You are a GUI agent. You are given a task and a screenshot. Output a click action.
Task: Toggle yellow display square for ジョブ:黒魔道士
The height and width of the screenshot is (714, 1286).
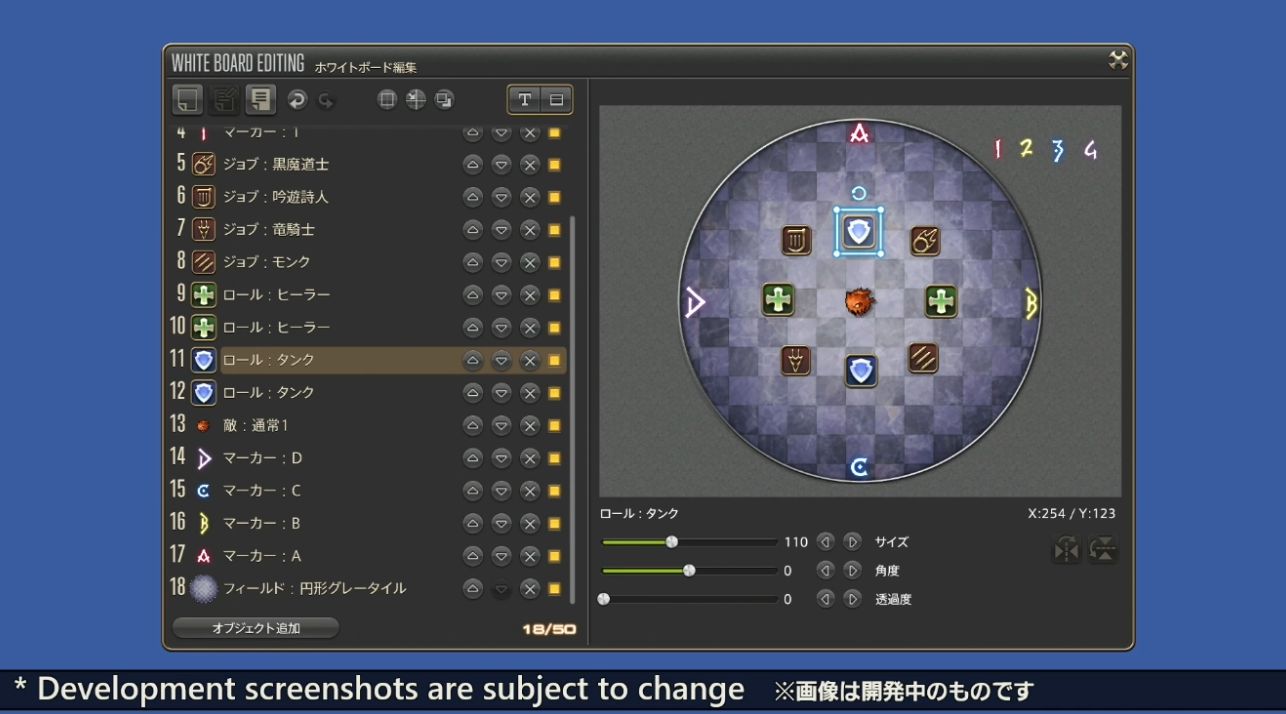554,165
